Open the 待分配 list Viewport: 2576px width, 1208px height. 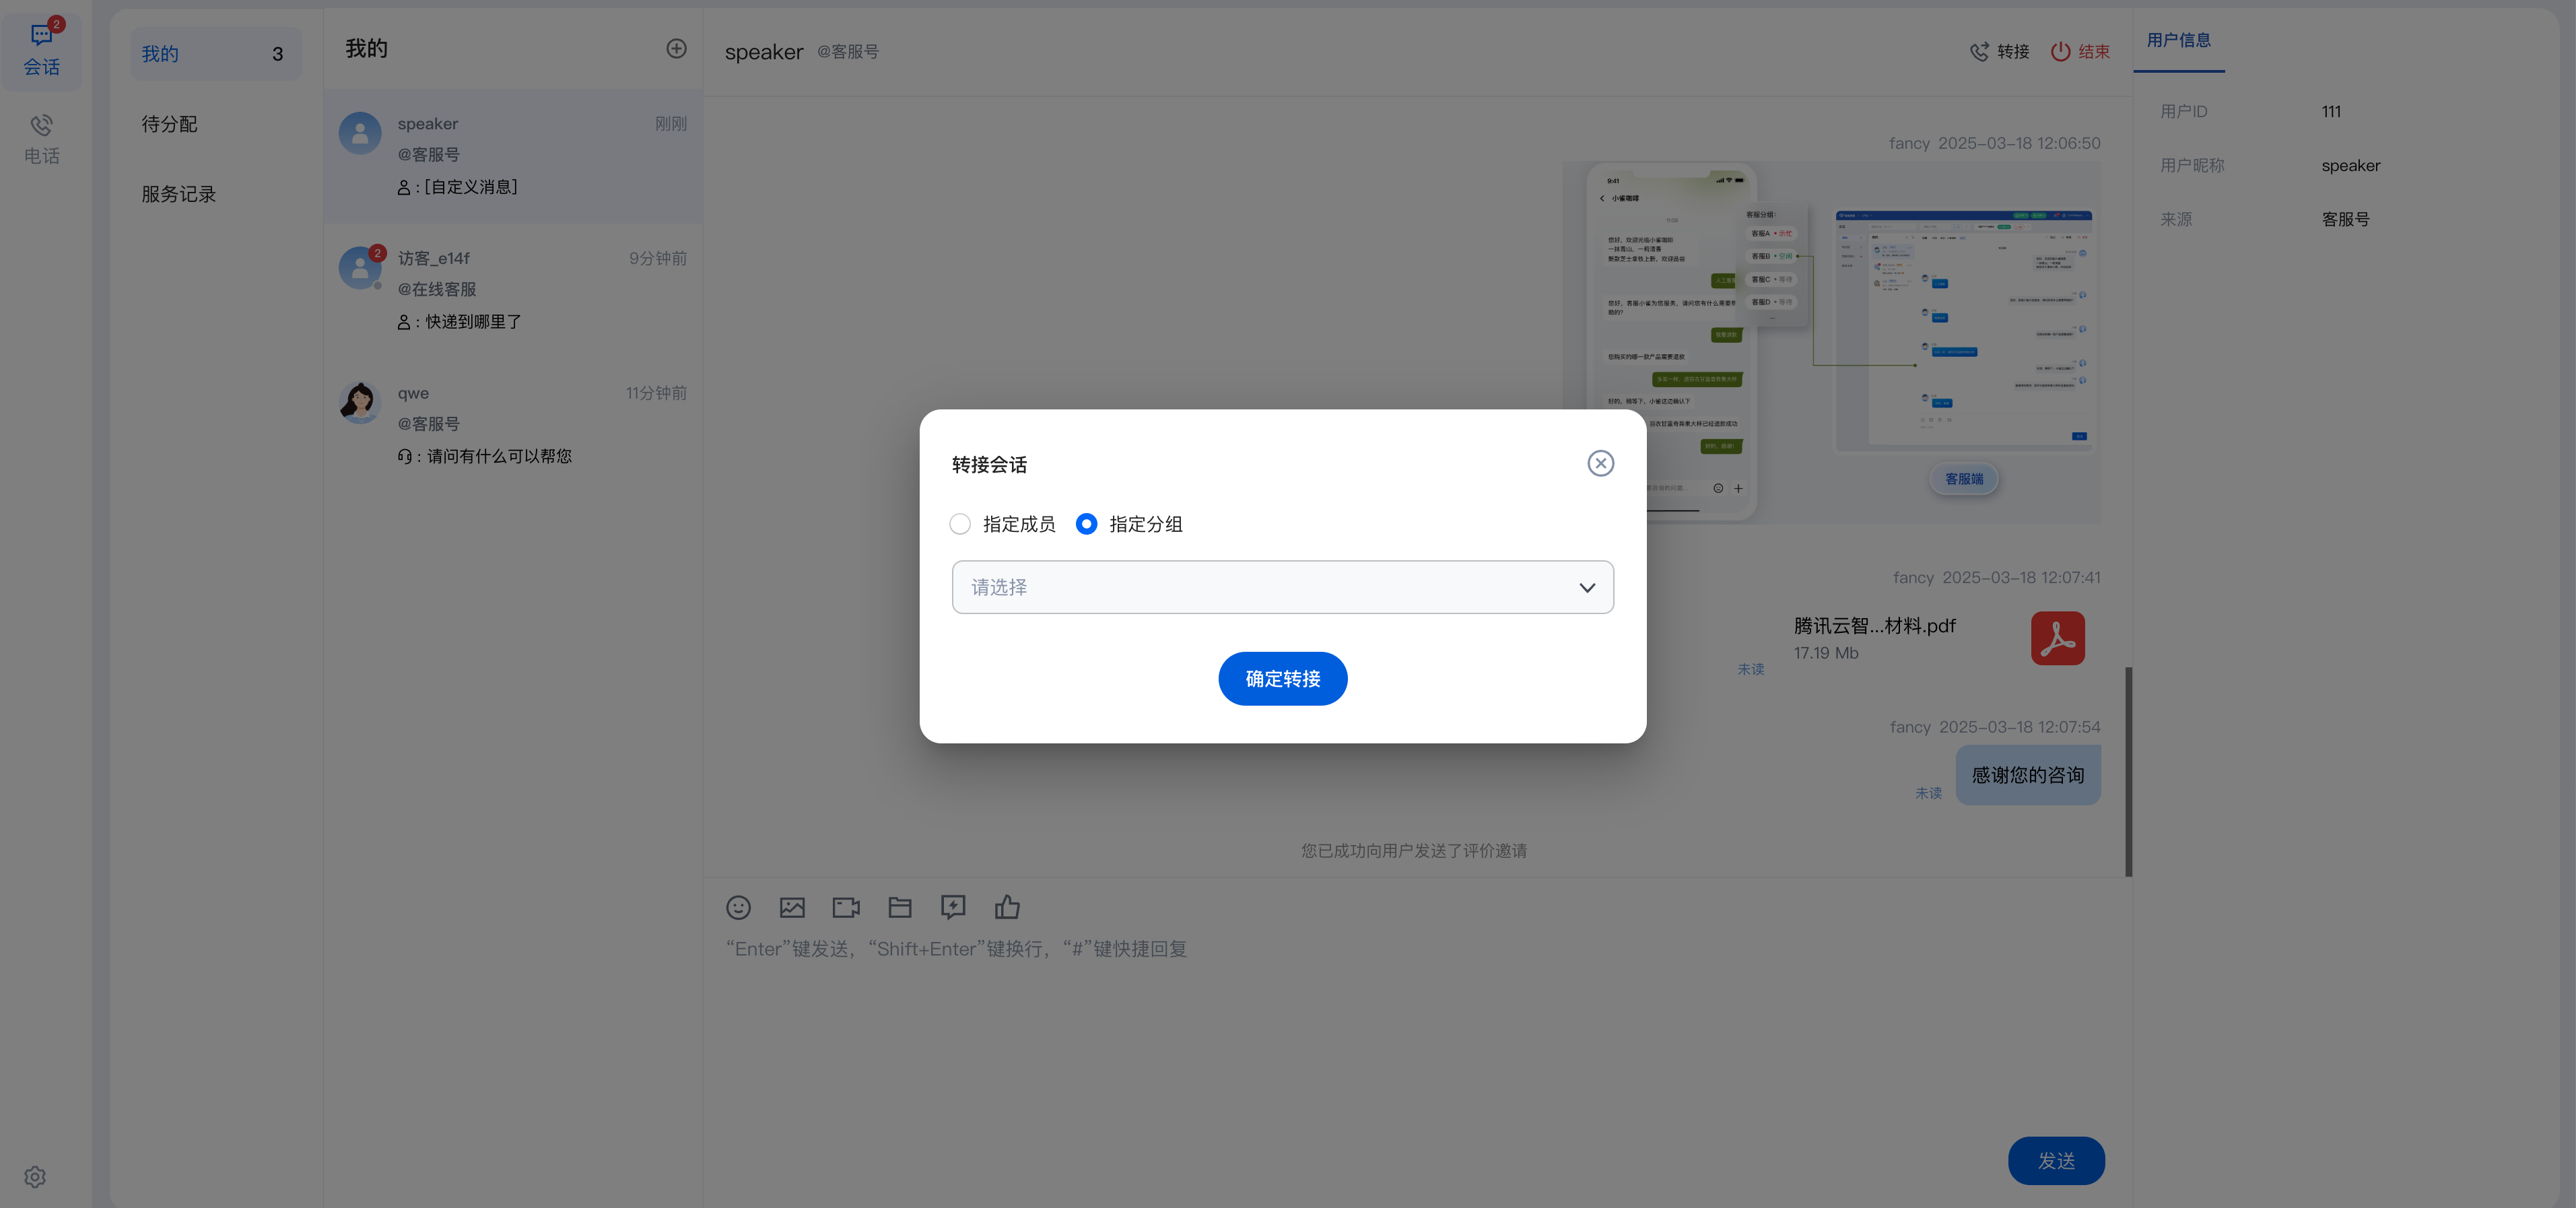(x=169, y=124)
